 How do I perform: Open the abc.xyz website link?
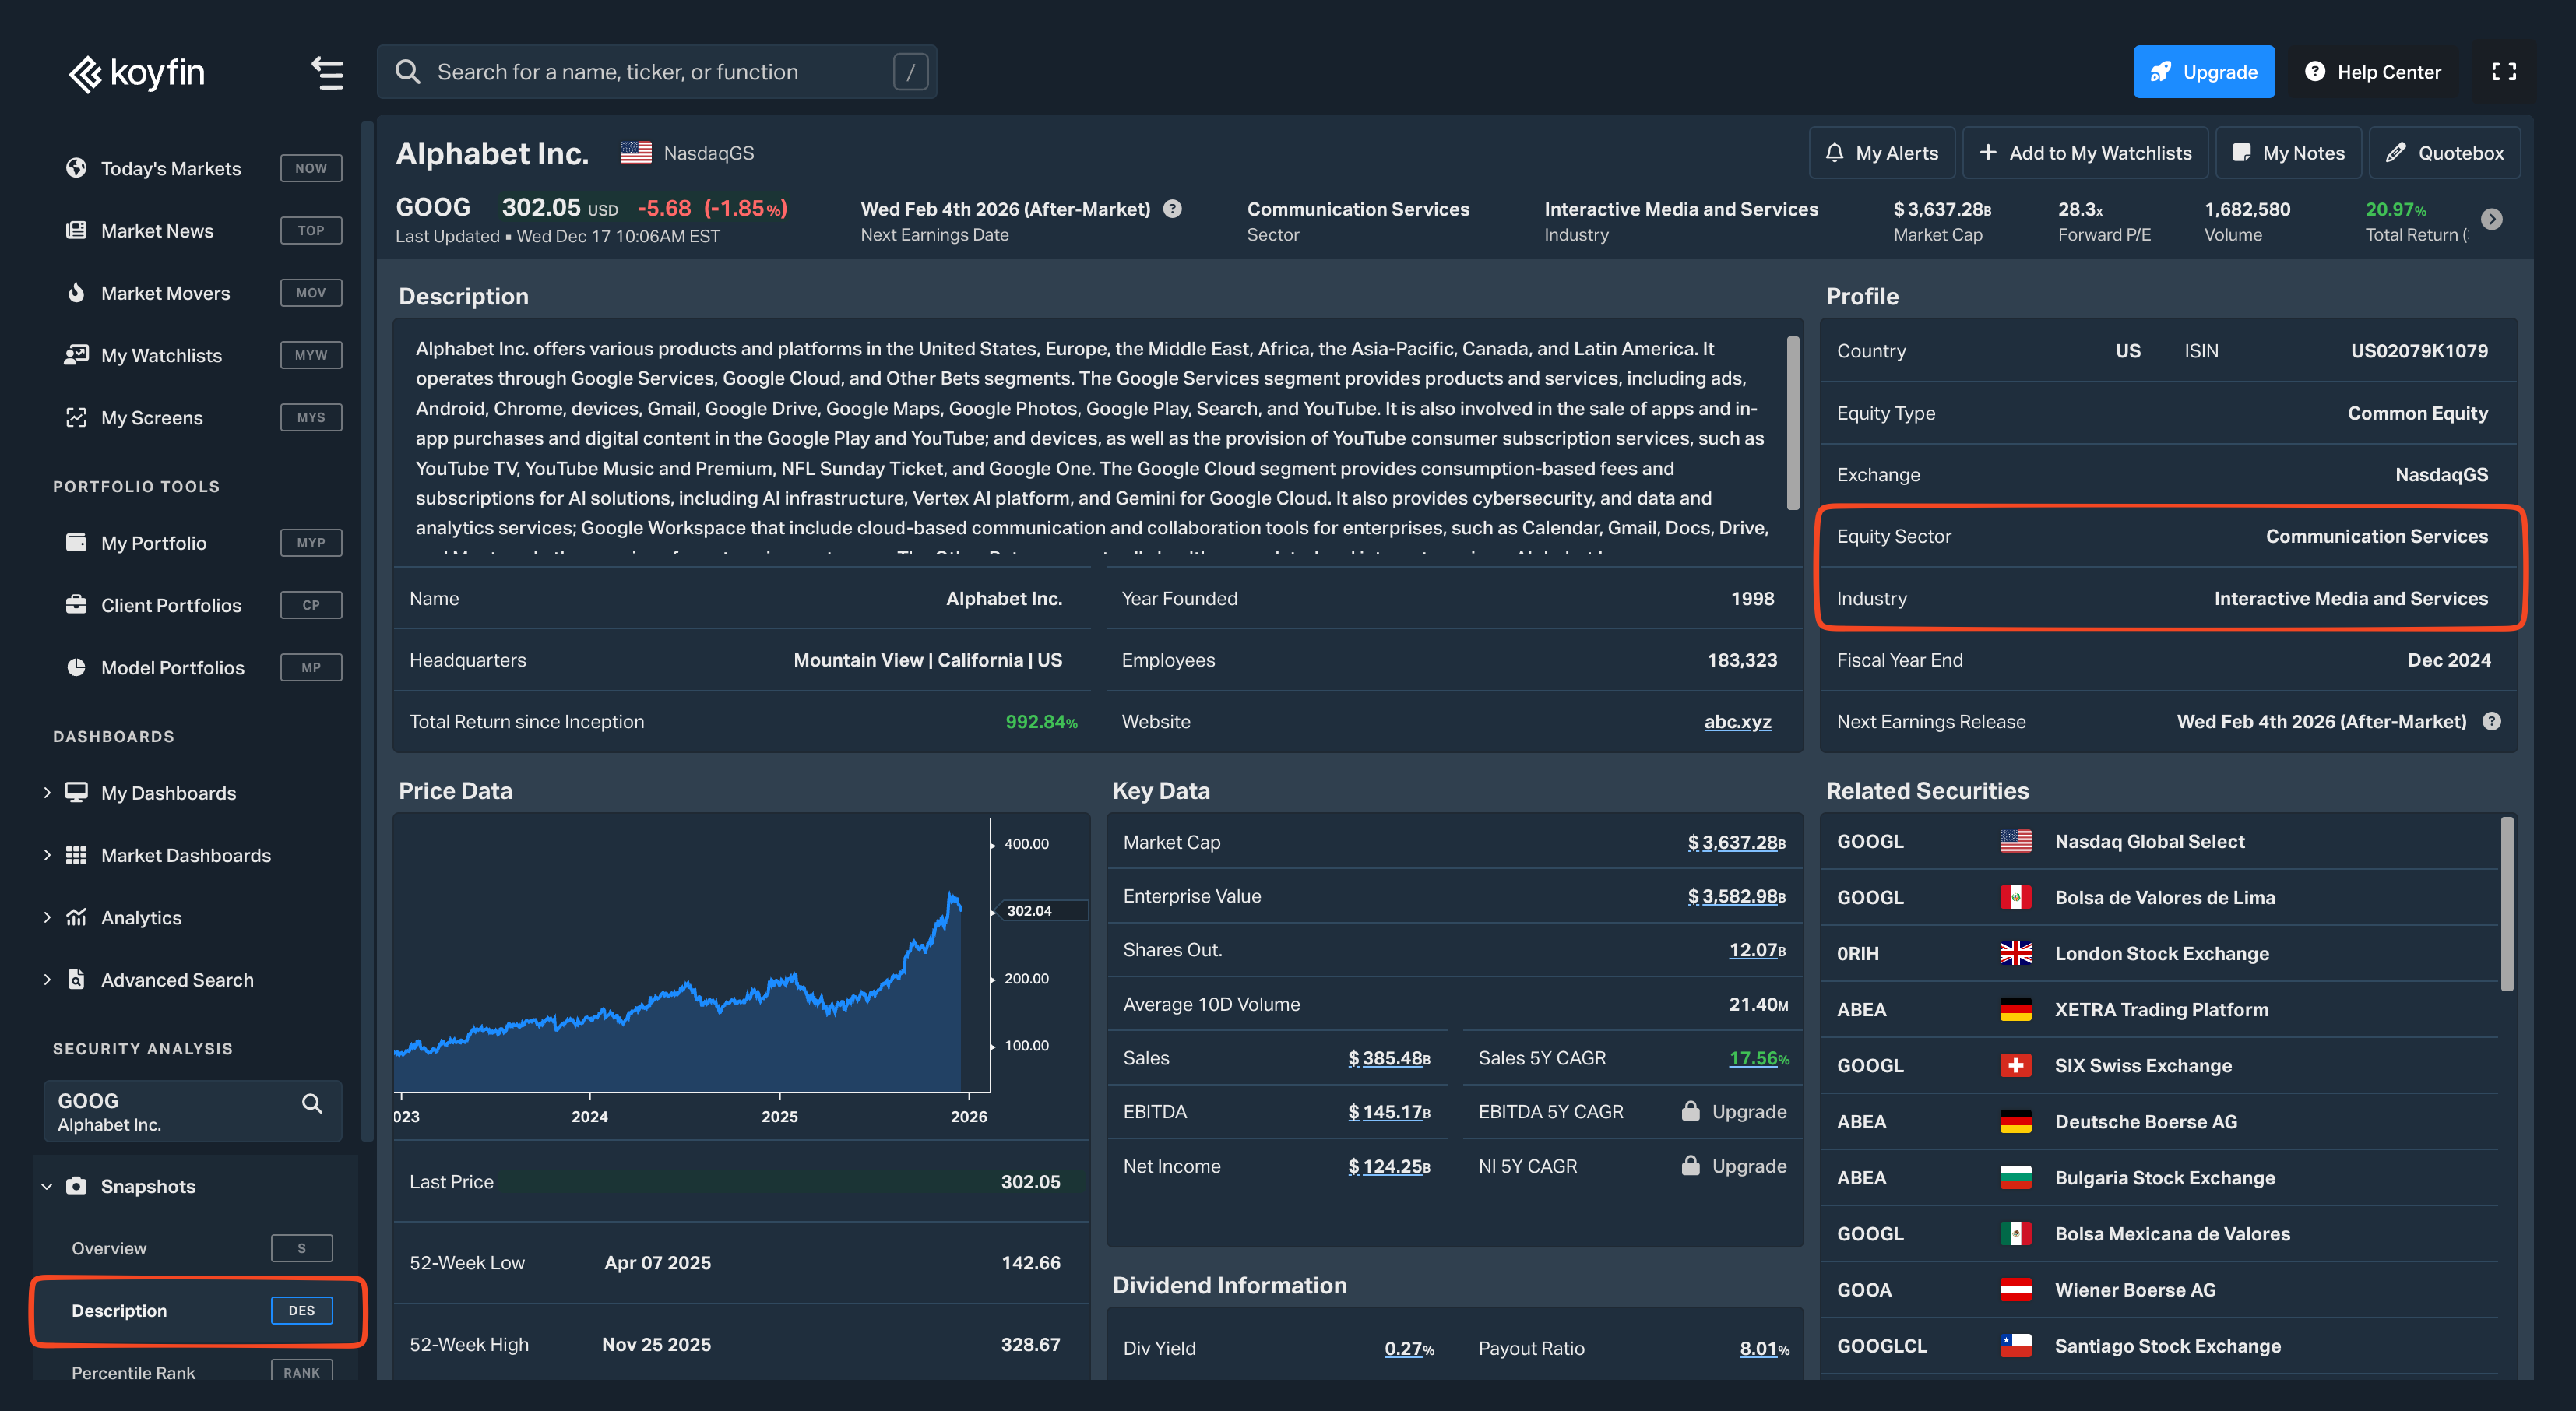click(1737, 721)
